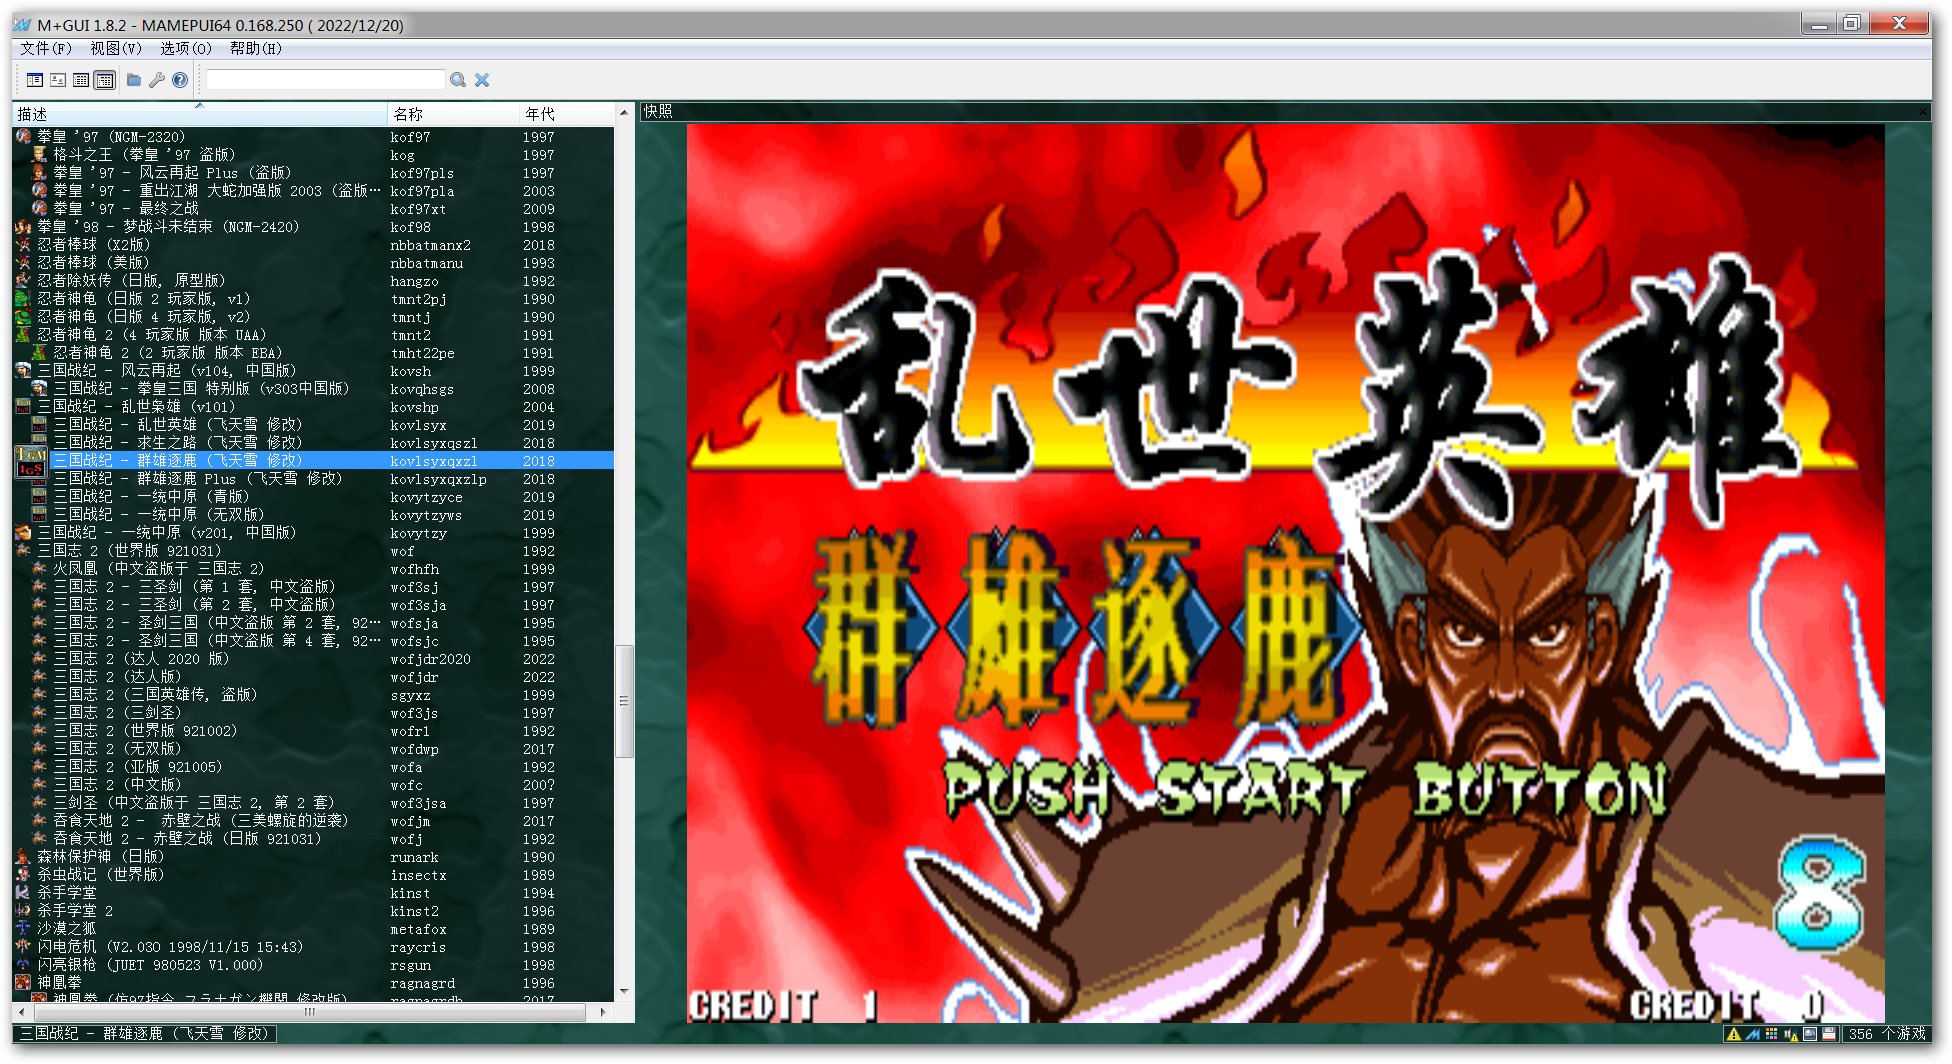The height and width of the screenshot is (1064, 1952).
Task: Click the graphics picture status icon
Action: (1810, 1034)
